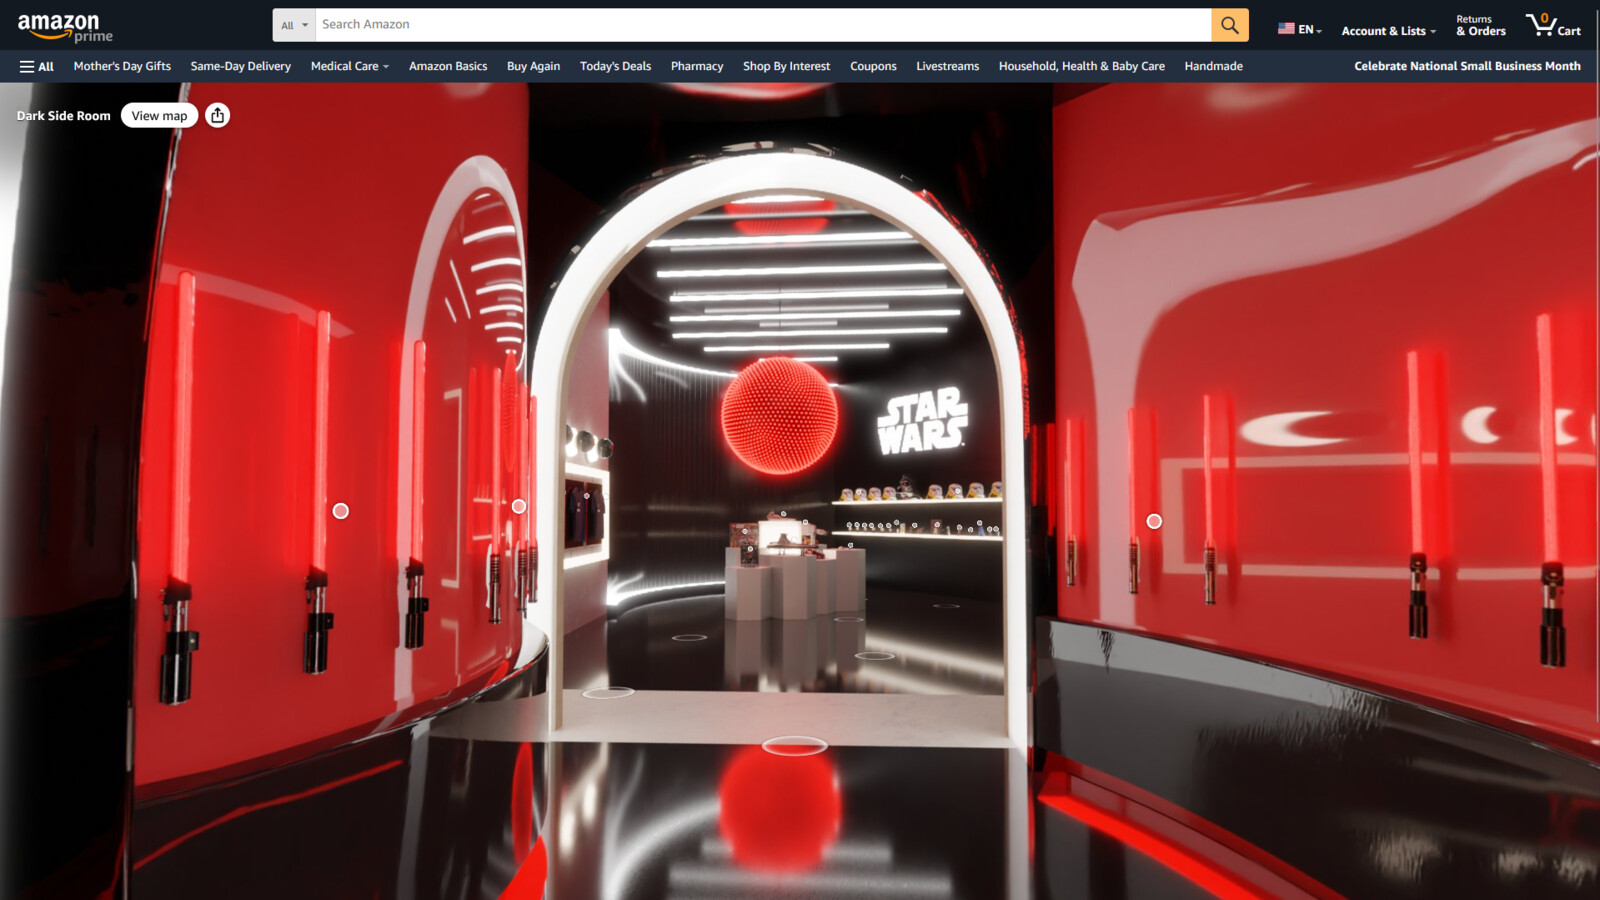This screenshot has width=1600, height=900.
Task: Click the Search Amazon input field
Action: pos(763,25)
